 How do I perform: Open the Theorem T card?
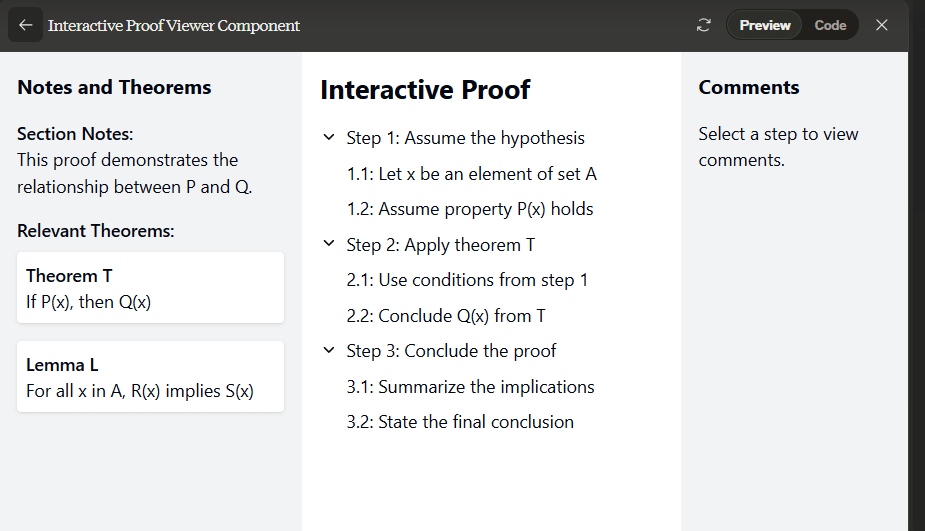point(151,288)
